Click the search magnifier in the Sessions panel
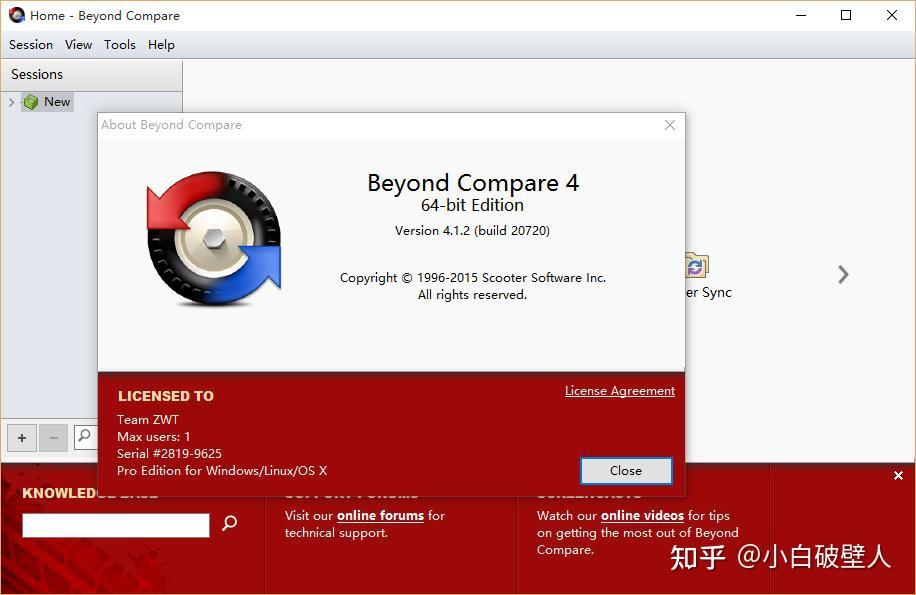 85,438
